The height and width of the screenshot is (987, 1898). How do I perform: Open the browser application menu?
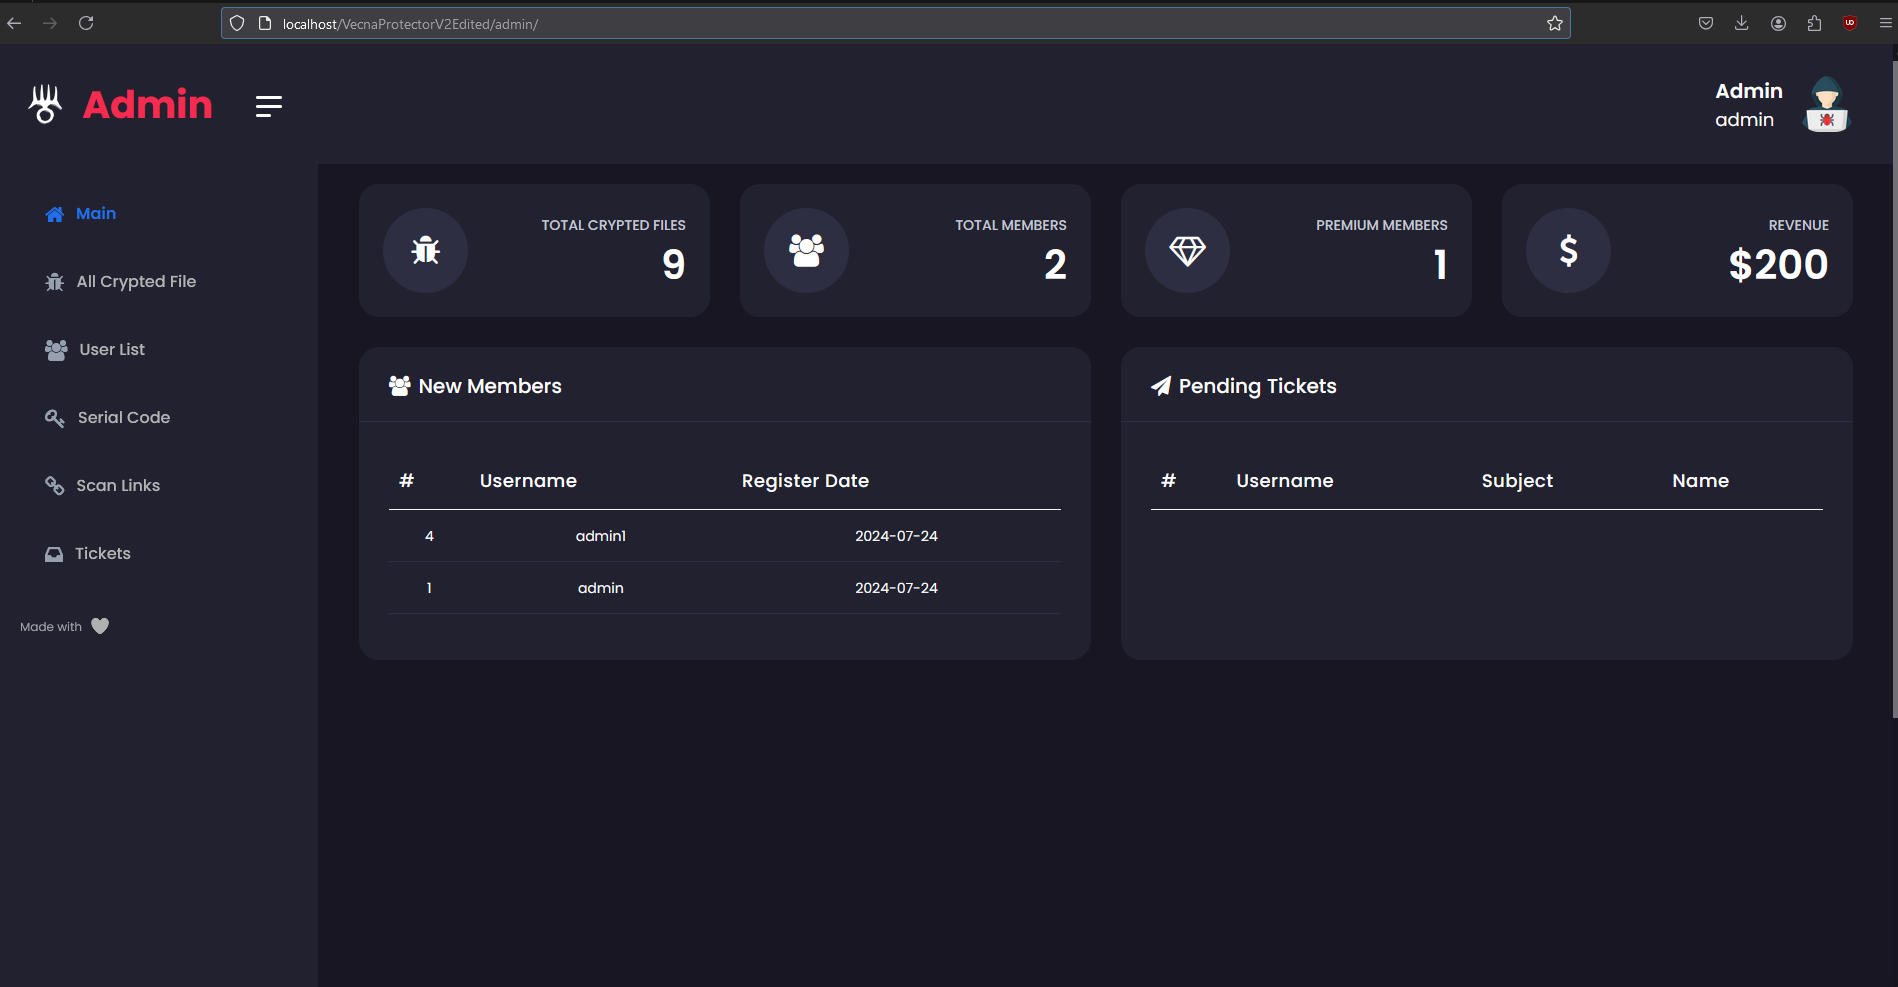pyautogui.click(x=1886, y=23)
